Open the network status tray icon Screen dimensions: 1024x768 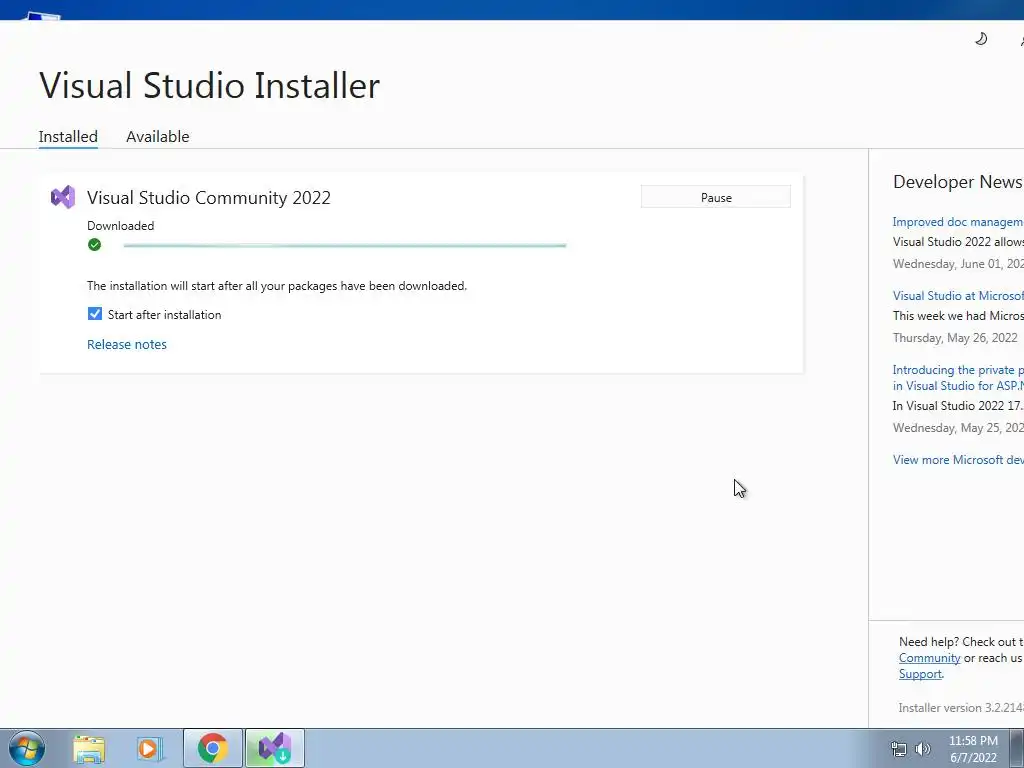[899, 749]
